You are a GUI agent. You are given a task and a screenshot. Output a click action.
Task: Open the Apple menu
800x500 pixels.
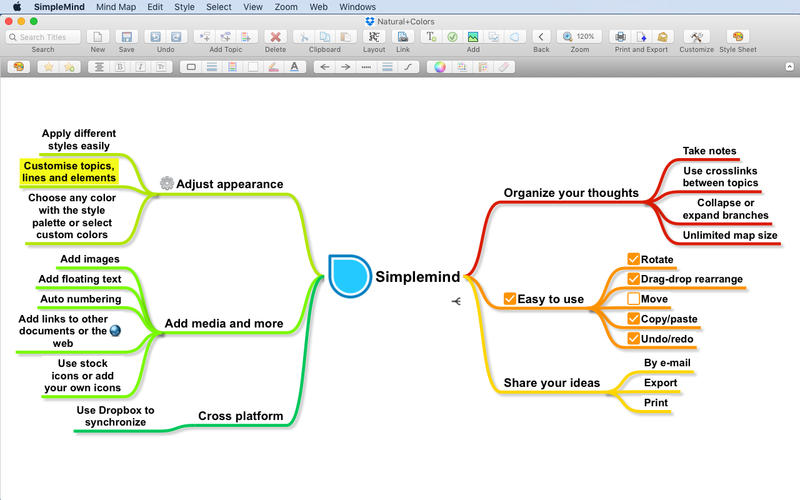click(17, 7)
